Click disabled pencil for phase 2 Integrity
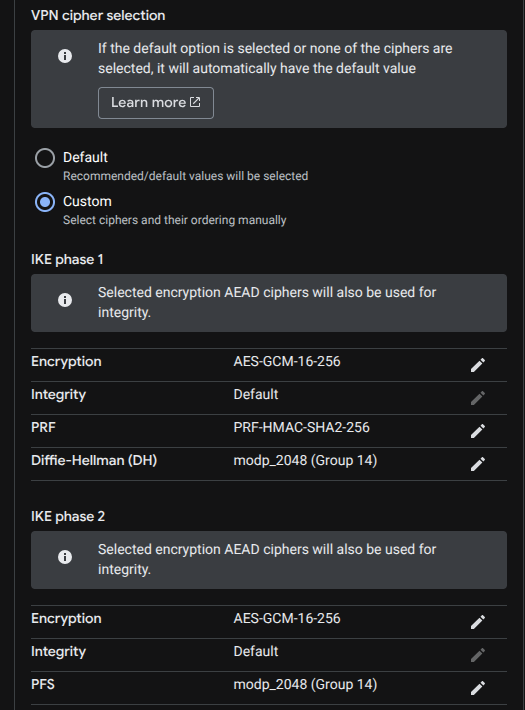 pyautogui.click(x=478, y=655)
